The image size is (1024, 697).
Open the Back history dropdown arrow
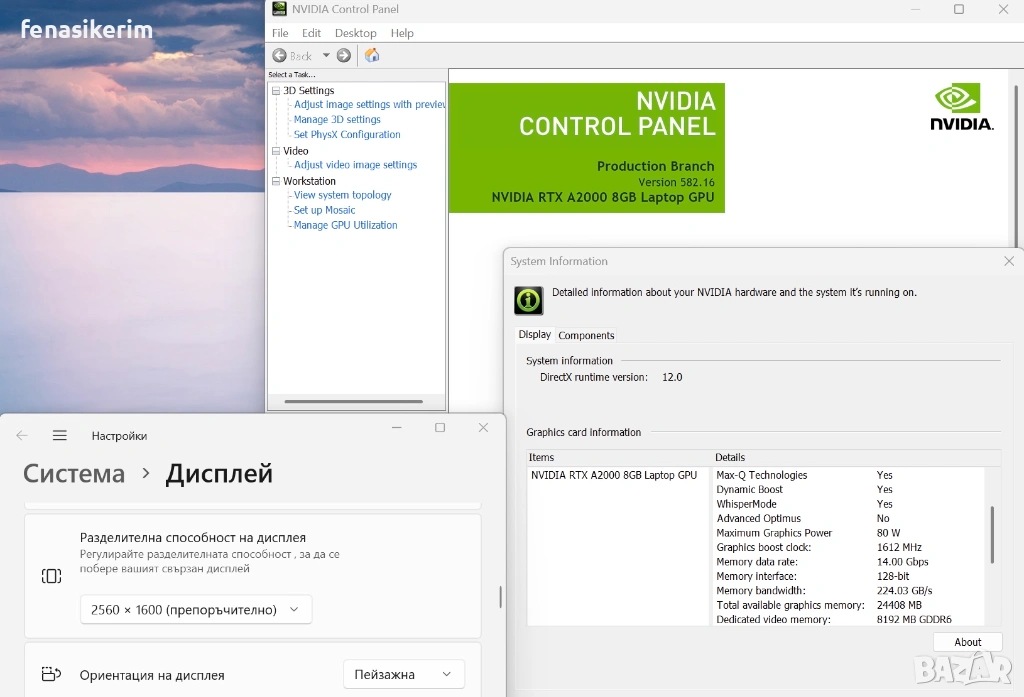pos(326,56)
